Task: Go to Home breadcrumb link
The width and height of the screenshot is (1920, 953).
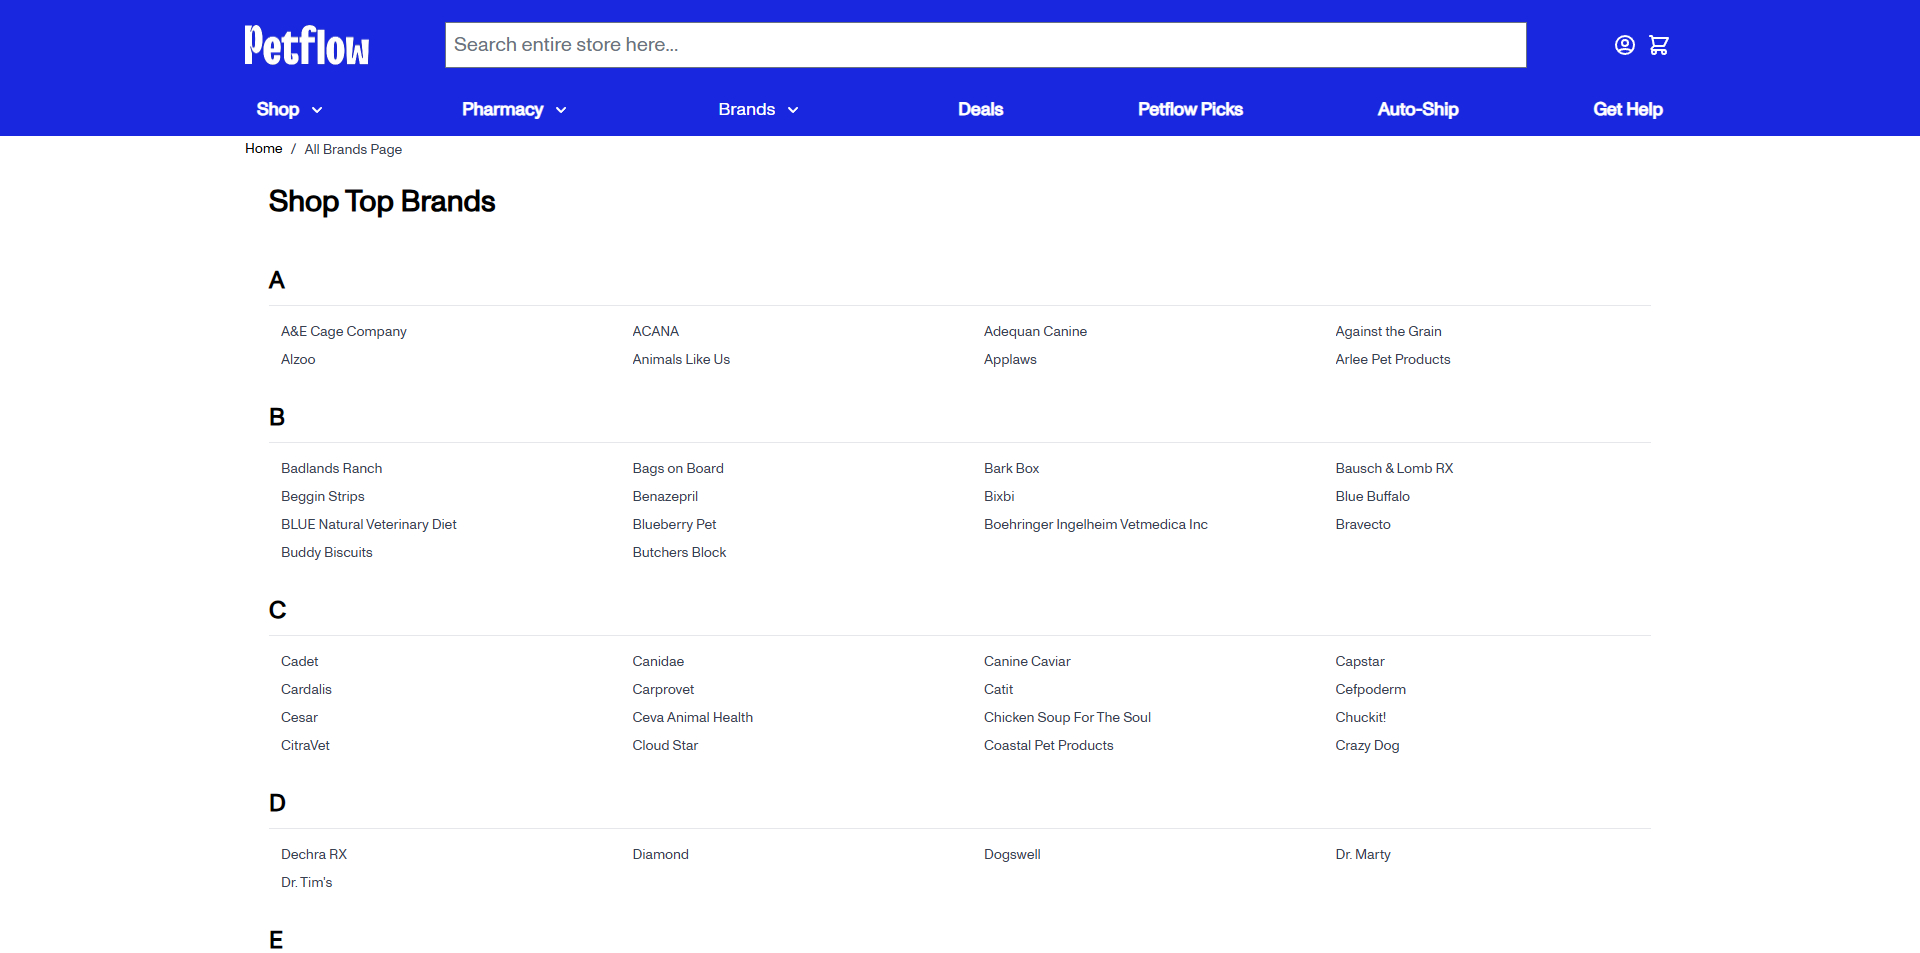Action: [263, 149]
